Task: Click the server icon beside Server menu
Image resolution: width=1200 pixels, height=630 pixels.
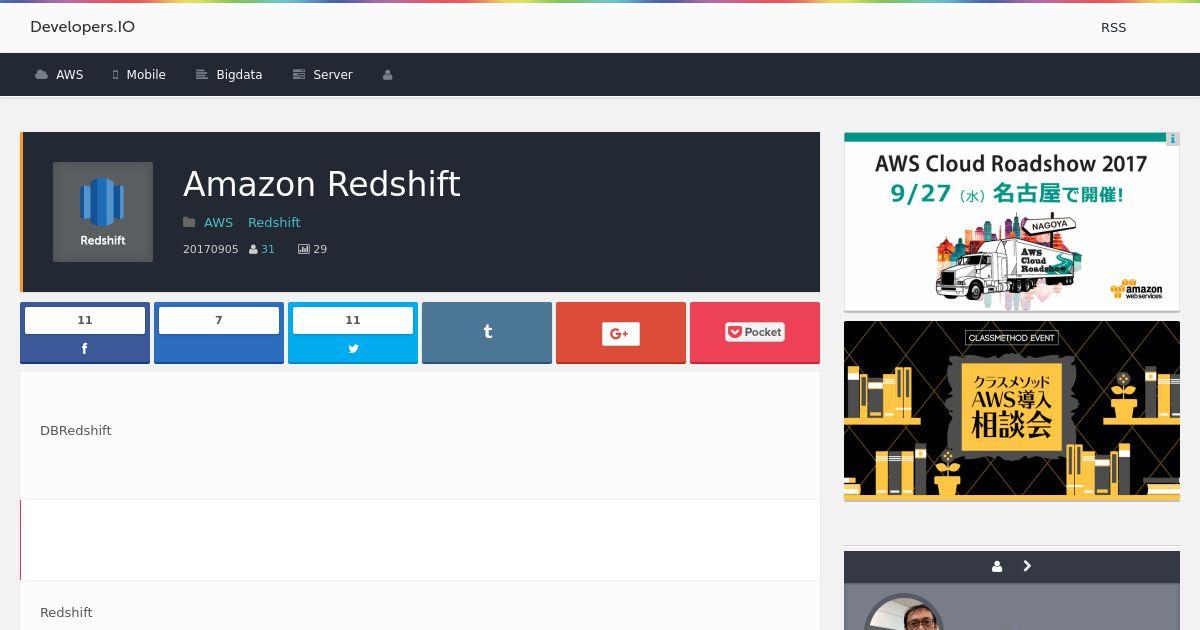Action: click(298, 75)
